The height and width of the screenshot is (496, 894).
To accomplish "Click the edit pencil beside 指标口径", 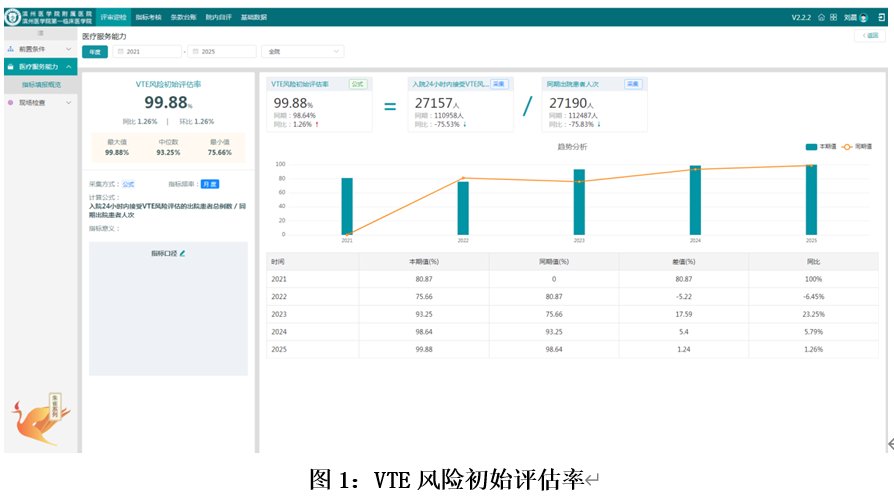I will (183, 253).
